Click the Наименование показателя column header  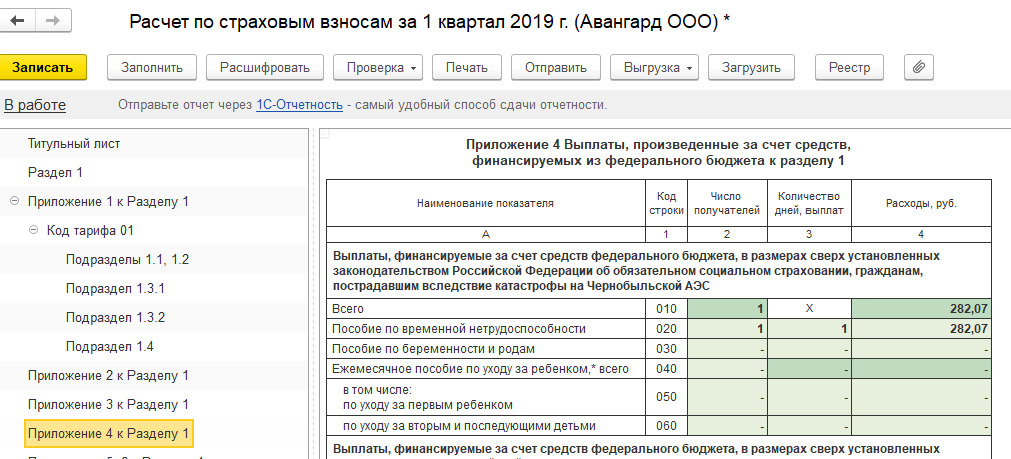point(486,203)
